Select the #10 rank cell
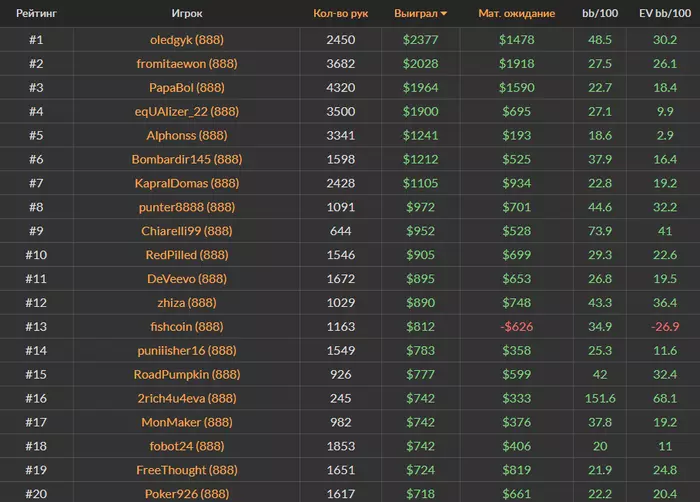This screenshot has width=700, height=502. (x=36, y=255)
